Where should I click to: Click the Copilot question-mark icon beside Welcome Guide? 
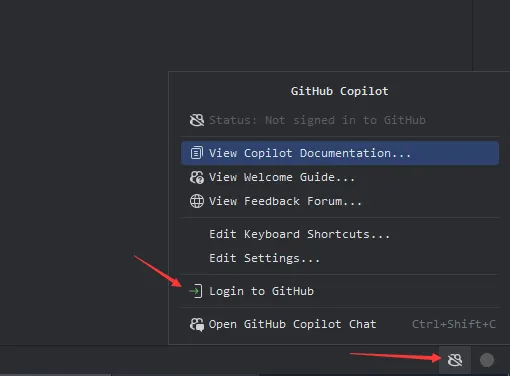pyautogui.click(x=197, y=177)
